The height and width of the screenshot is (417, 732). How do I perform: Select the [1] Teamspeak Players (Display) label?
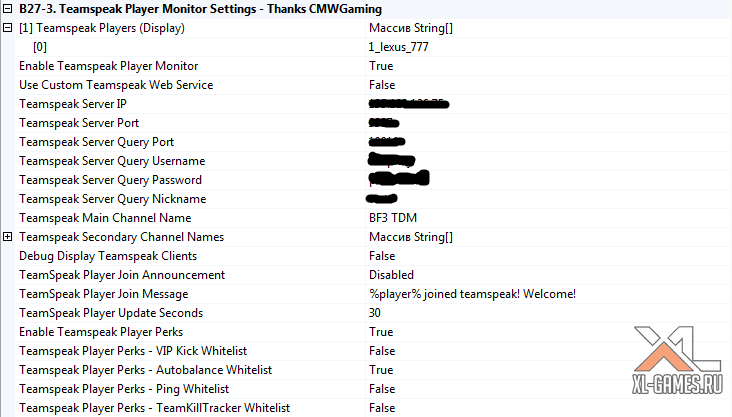pyautogui.click(x=102, y=28)
